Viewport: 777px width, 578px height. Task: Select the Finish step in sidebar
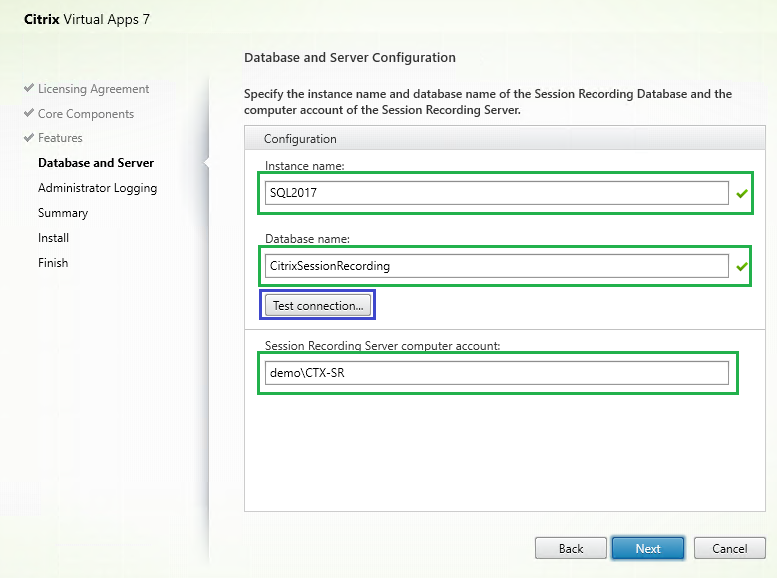[x=53, y=263]
